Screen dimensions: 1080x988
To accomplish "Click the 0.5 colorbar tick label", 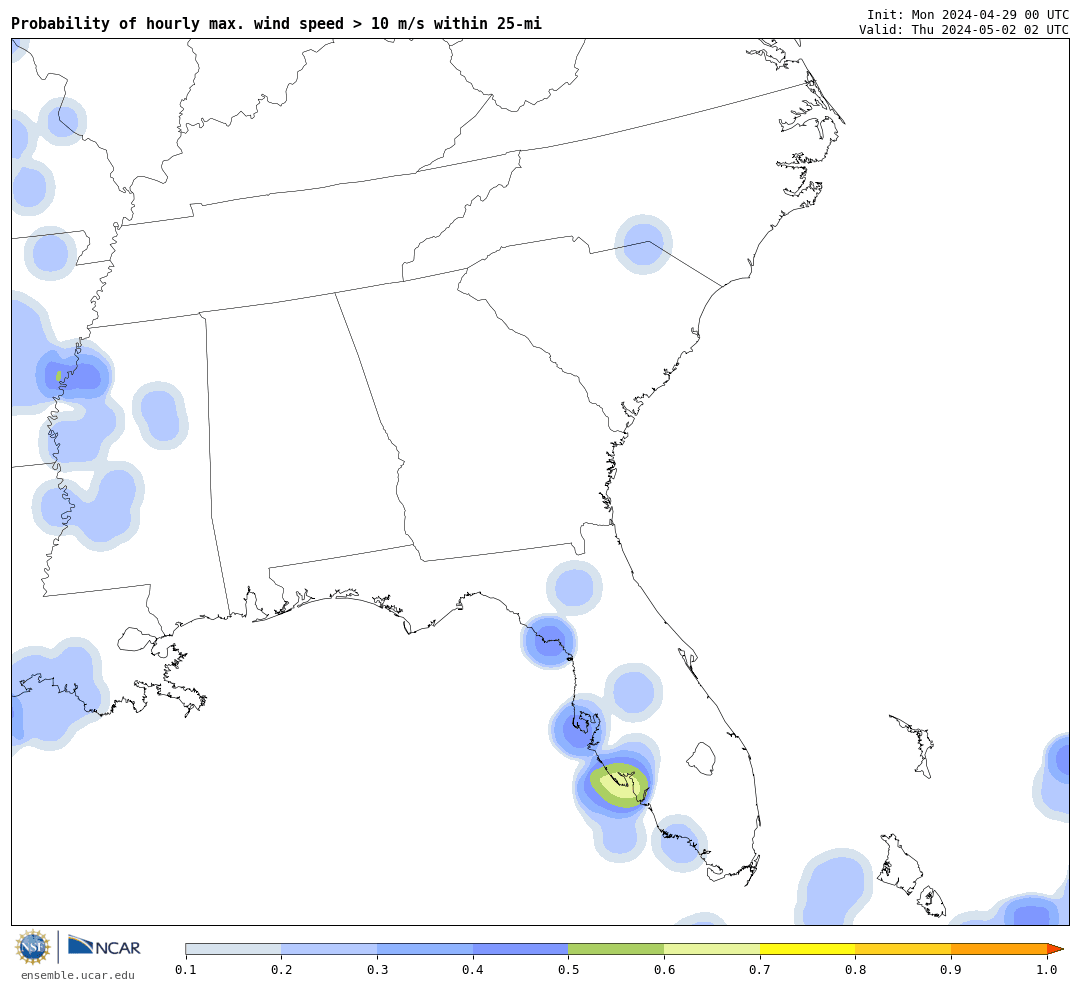I will [x=568, y=970].
